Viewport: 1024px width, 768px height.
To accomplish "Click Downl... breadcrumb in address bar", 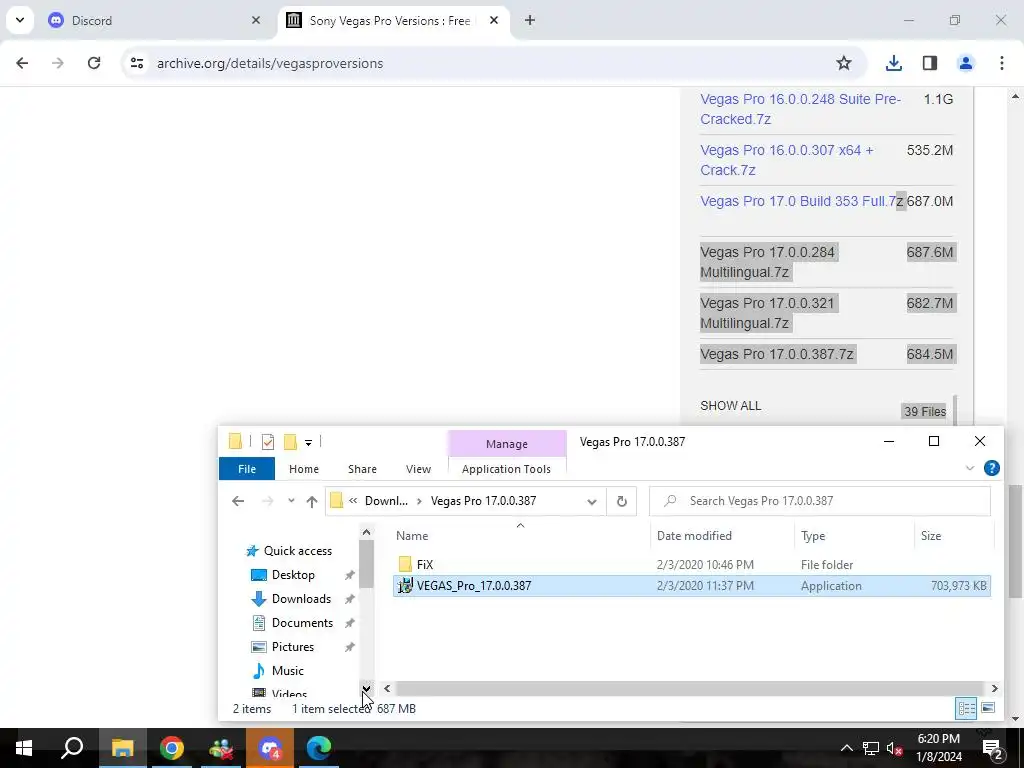I will pos(386,501).
